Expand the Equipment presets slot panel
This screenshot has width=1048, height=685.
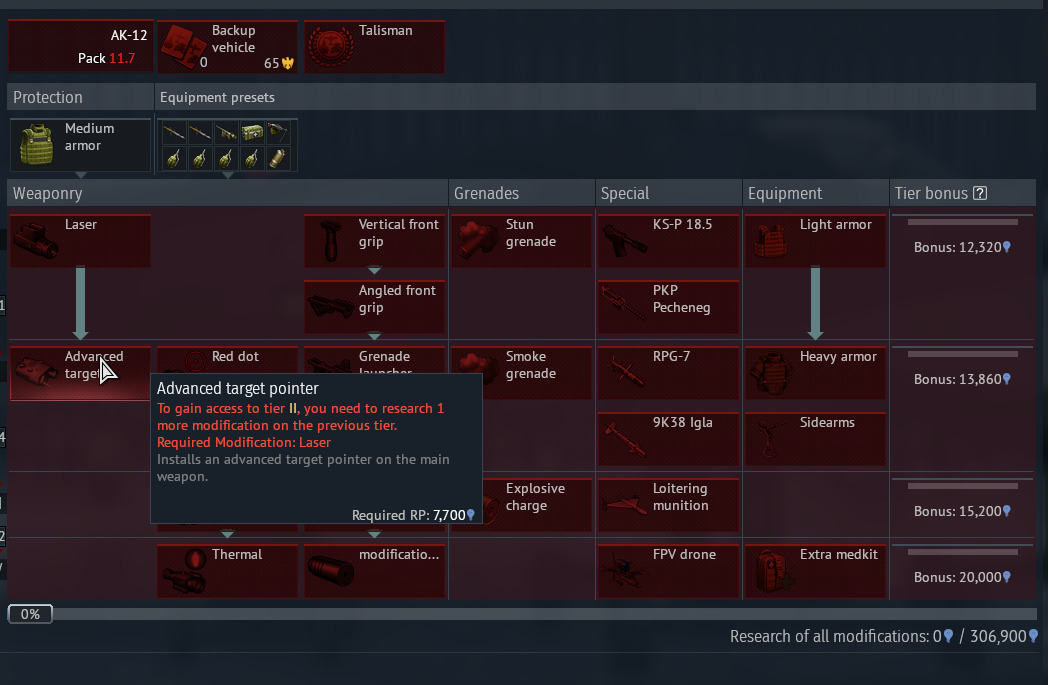227,175
